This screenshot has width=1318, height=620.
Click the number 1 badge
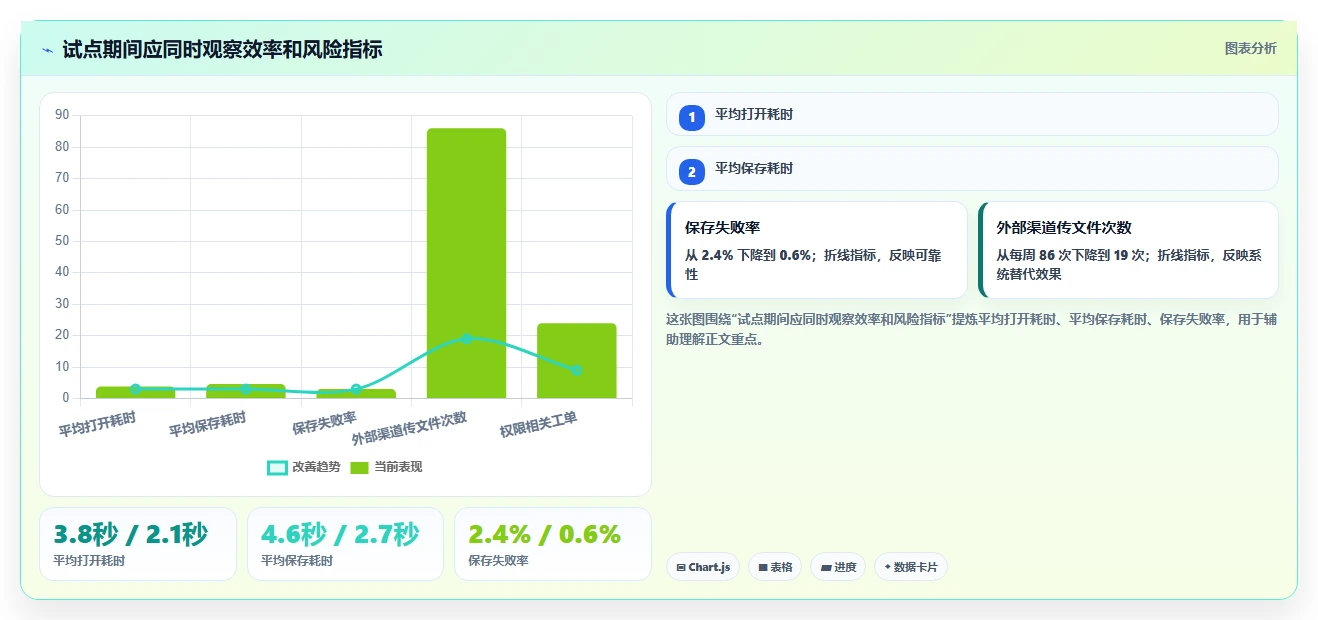[x=691, y=117]
